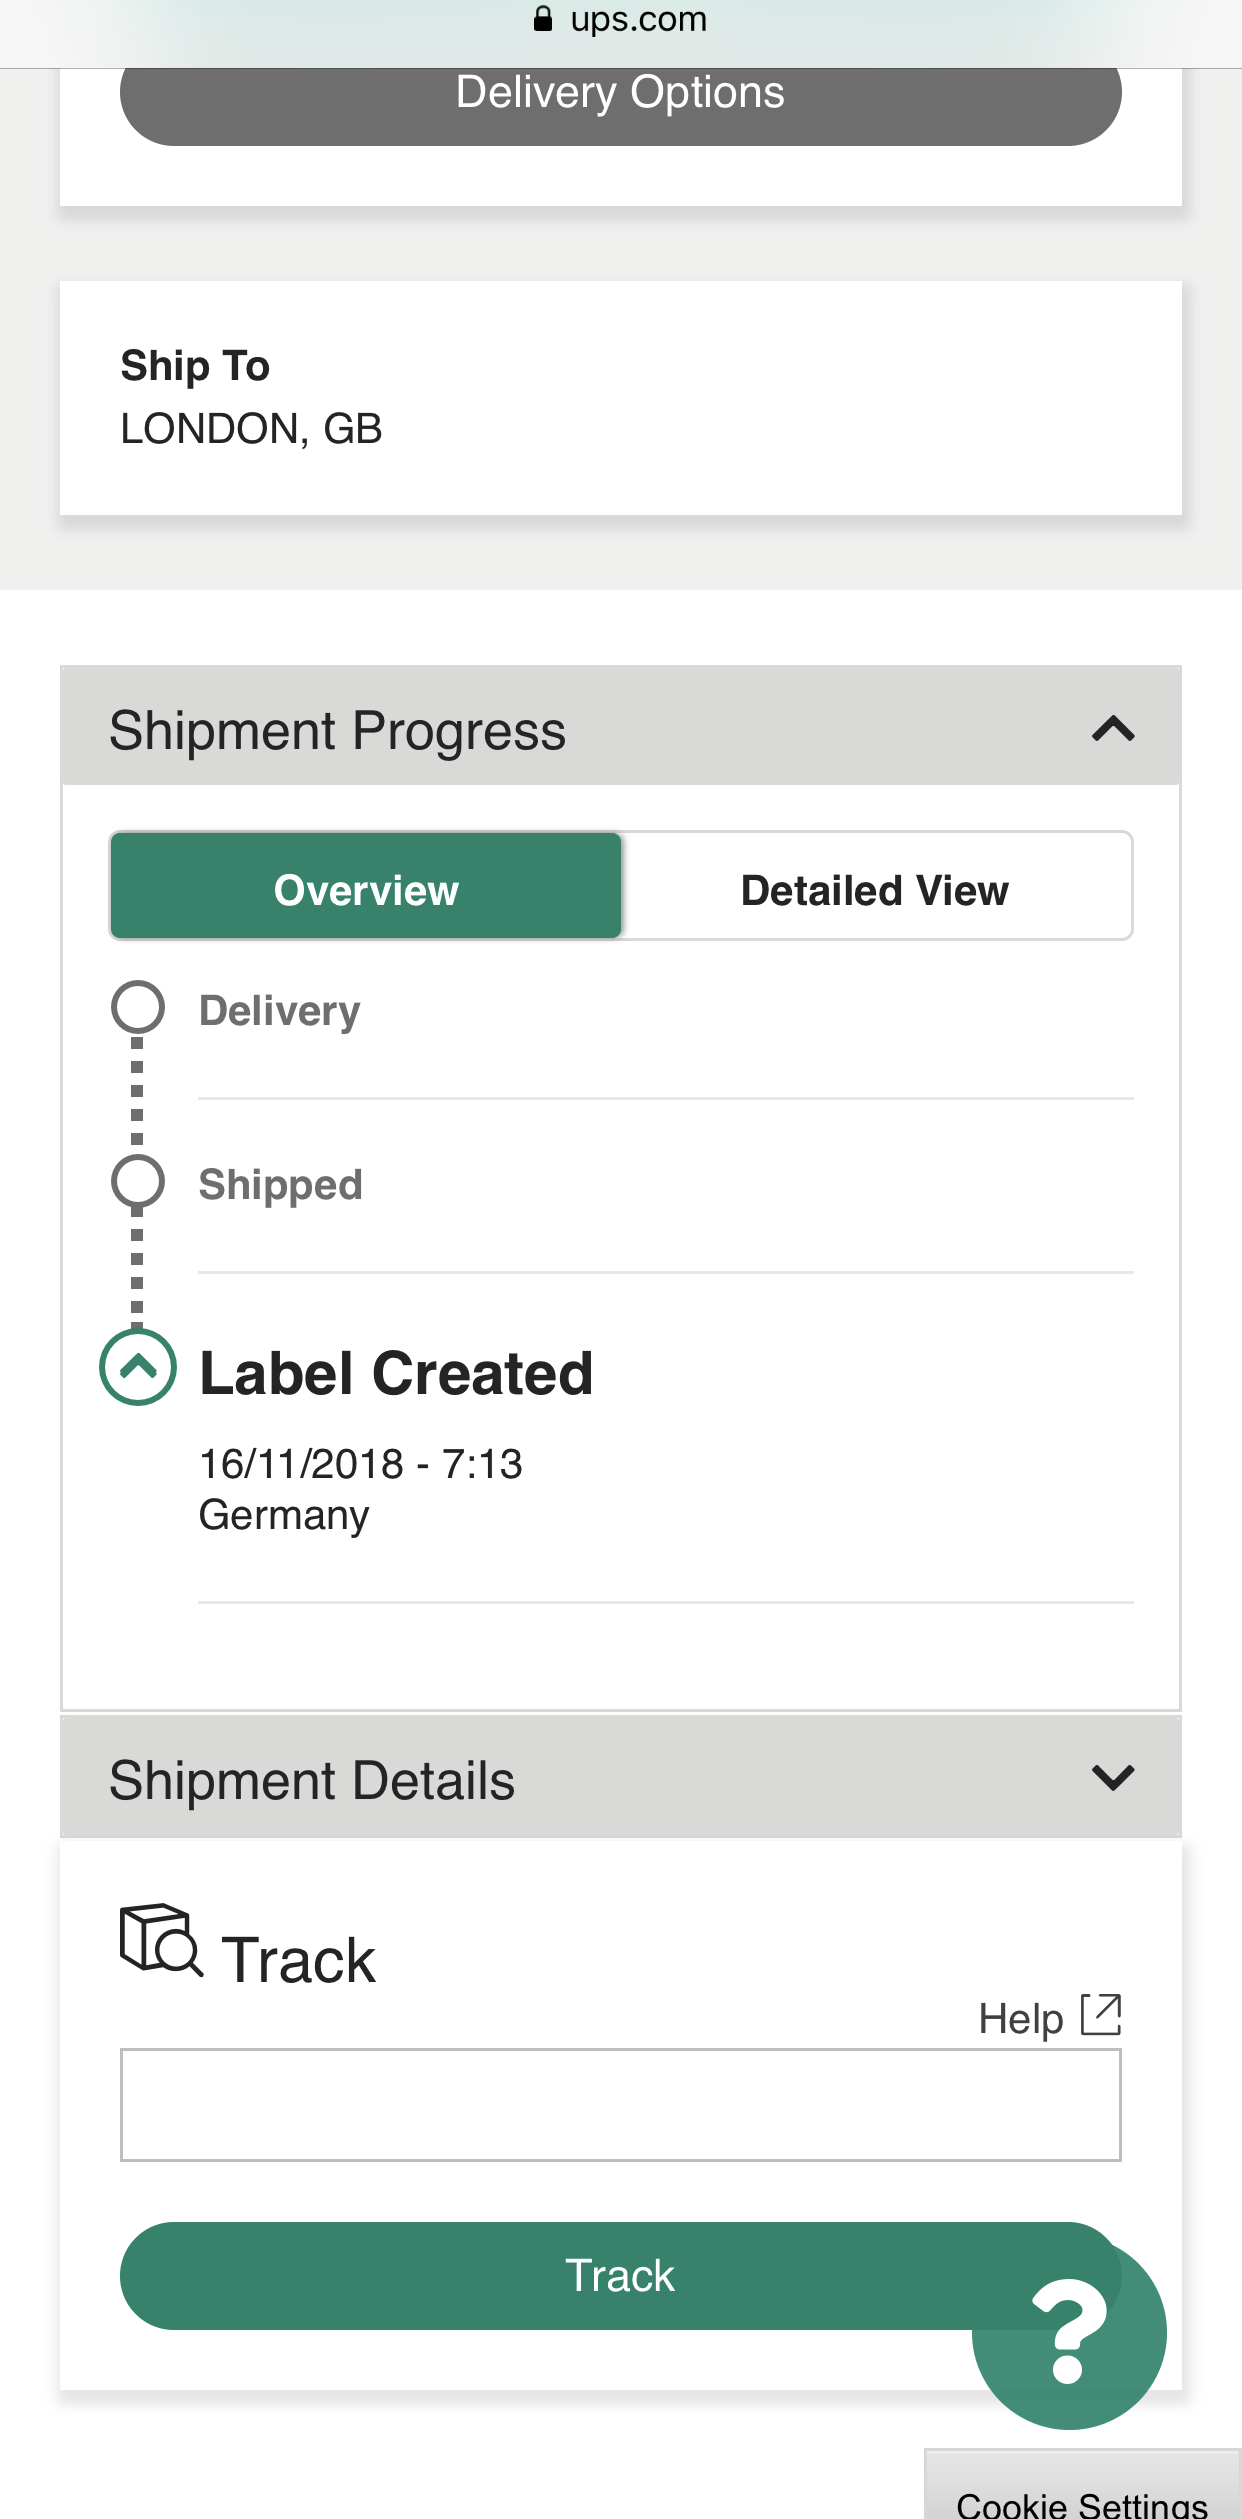
Task: Click the Shipped step circle marker
Action: pyautogui.click(x=138, y=1181)
